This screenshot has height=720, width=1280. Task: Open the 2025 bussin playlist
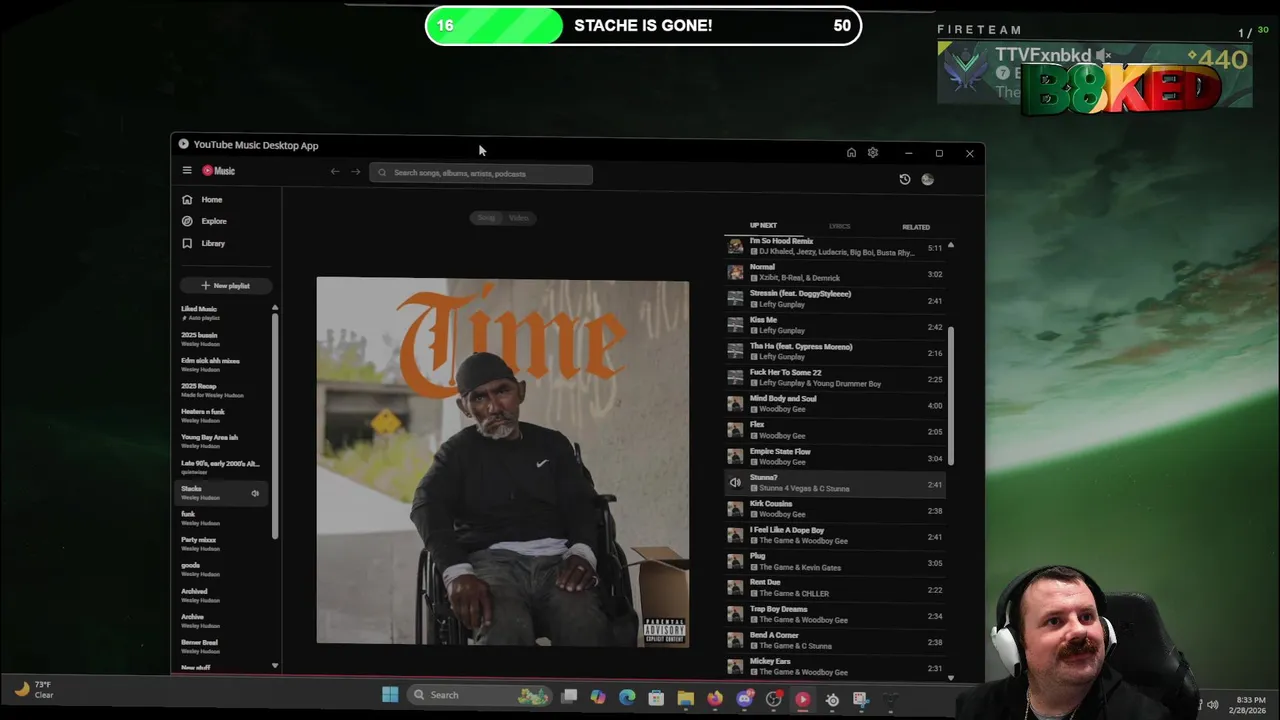[x=222, y=339]
